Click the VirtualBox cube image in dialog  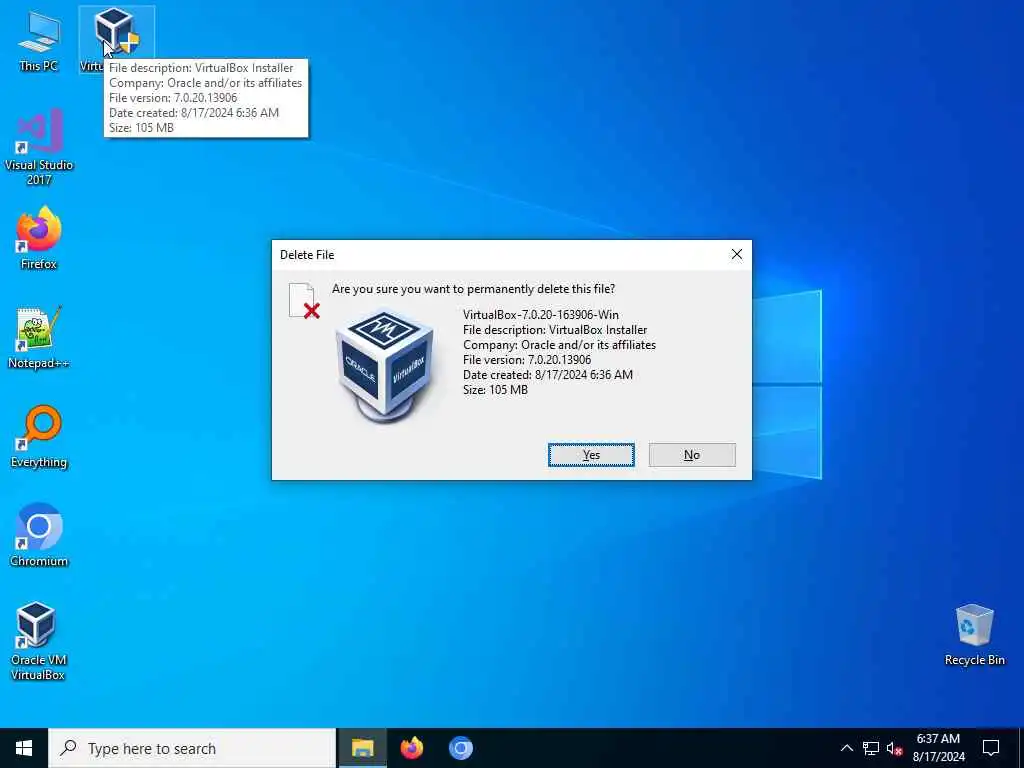click(385, 366)
